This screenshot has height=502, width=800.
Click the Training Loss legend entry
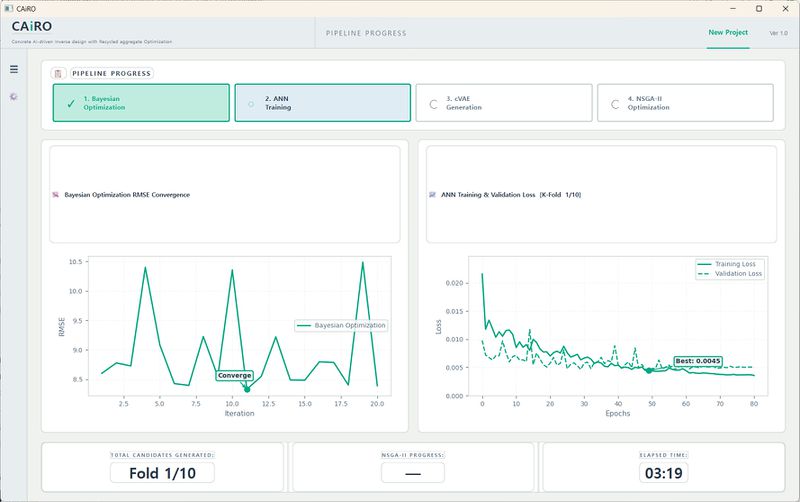730,264
